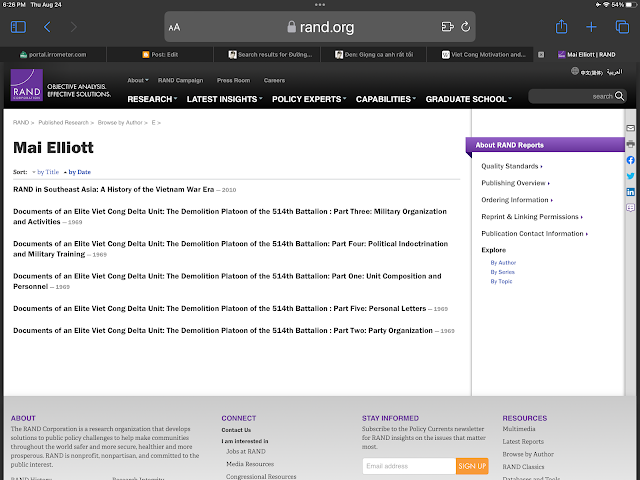Expand the GRADUATE SCHOOL menu
The width and height of the screenshot is (640, 480).
click(x=469, y=99)
